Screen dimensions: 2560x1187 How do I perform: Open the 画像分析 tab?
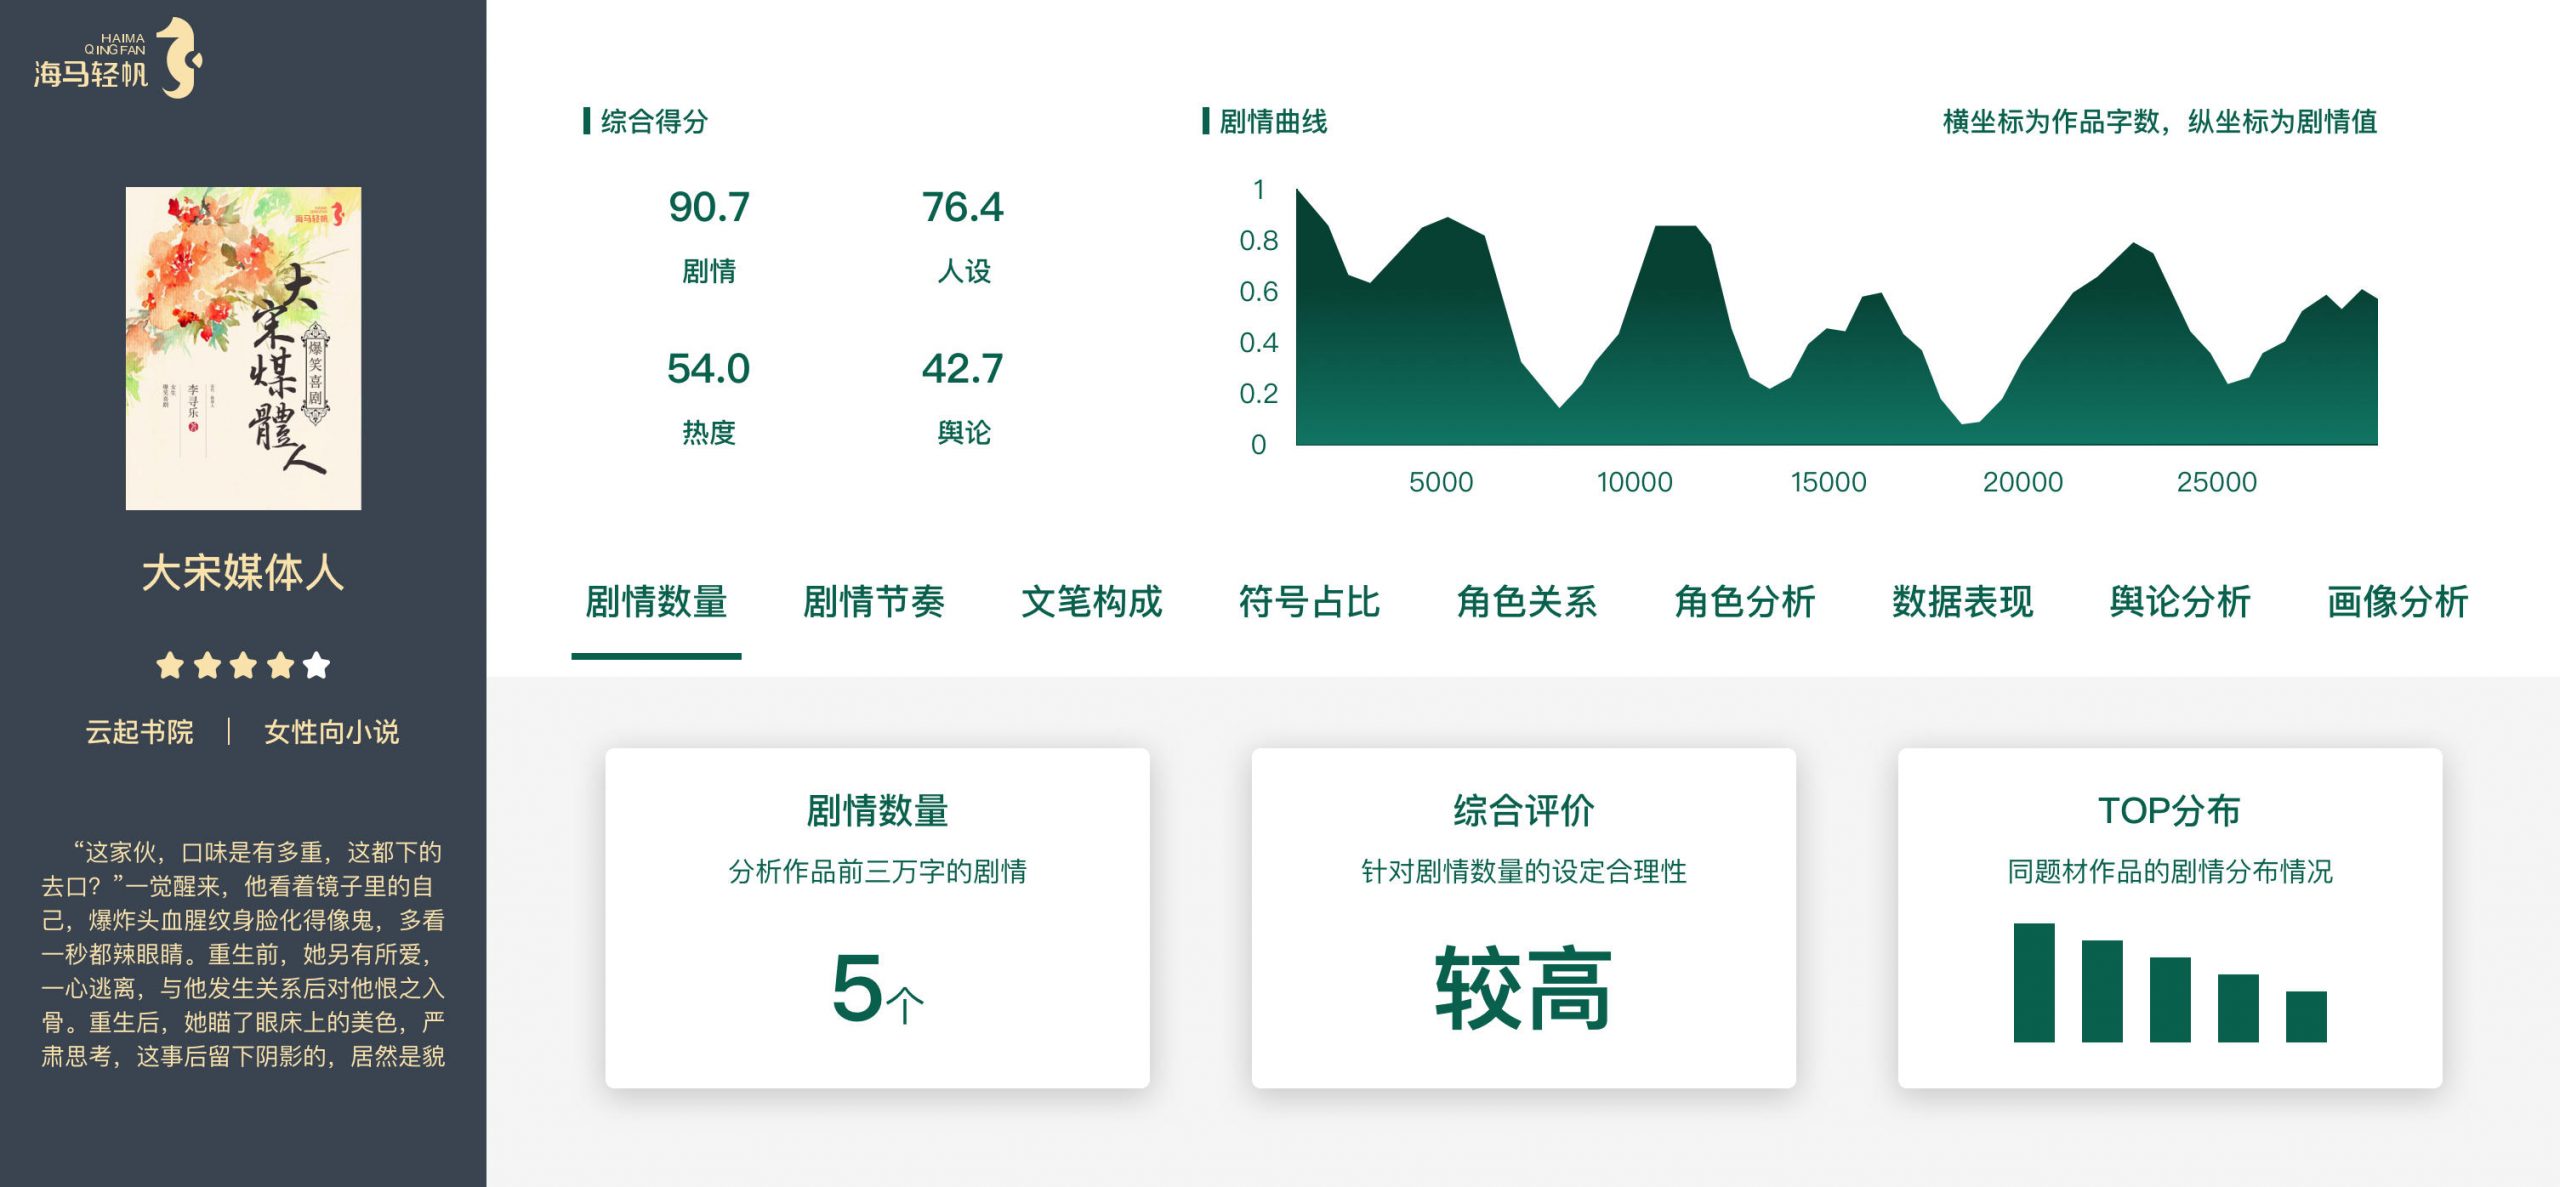click(x=2397, y=602)
